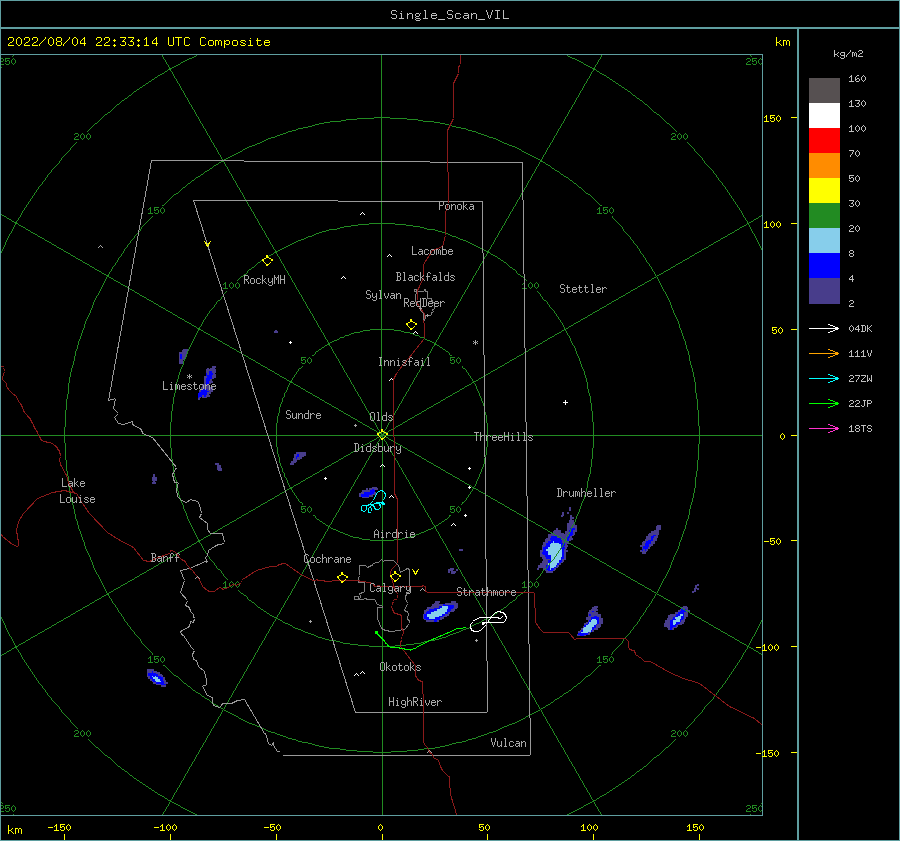Image resolution: width=900 pixels, height=841 pixels.
Task: Click the yellow diamond marker near RockyMH
Action: (x=267, y=261)
